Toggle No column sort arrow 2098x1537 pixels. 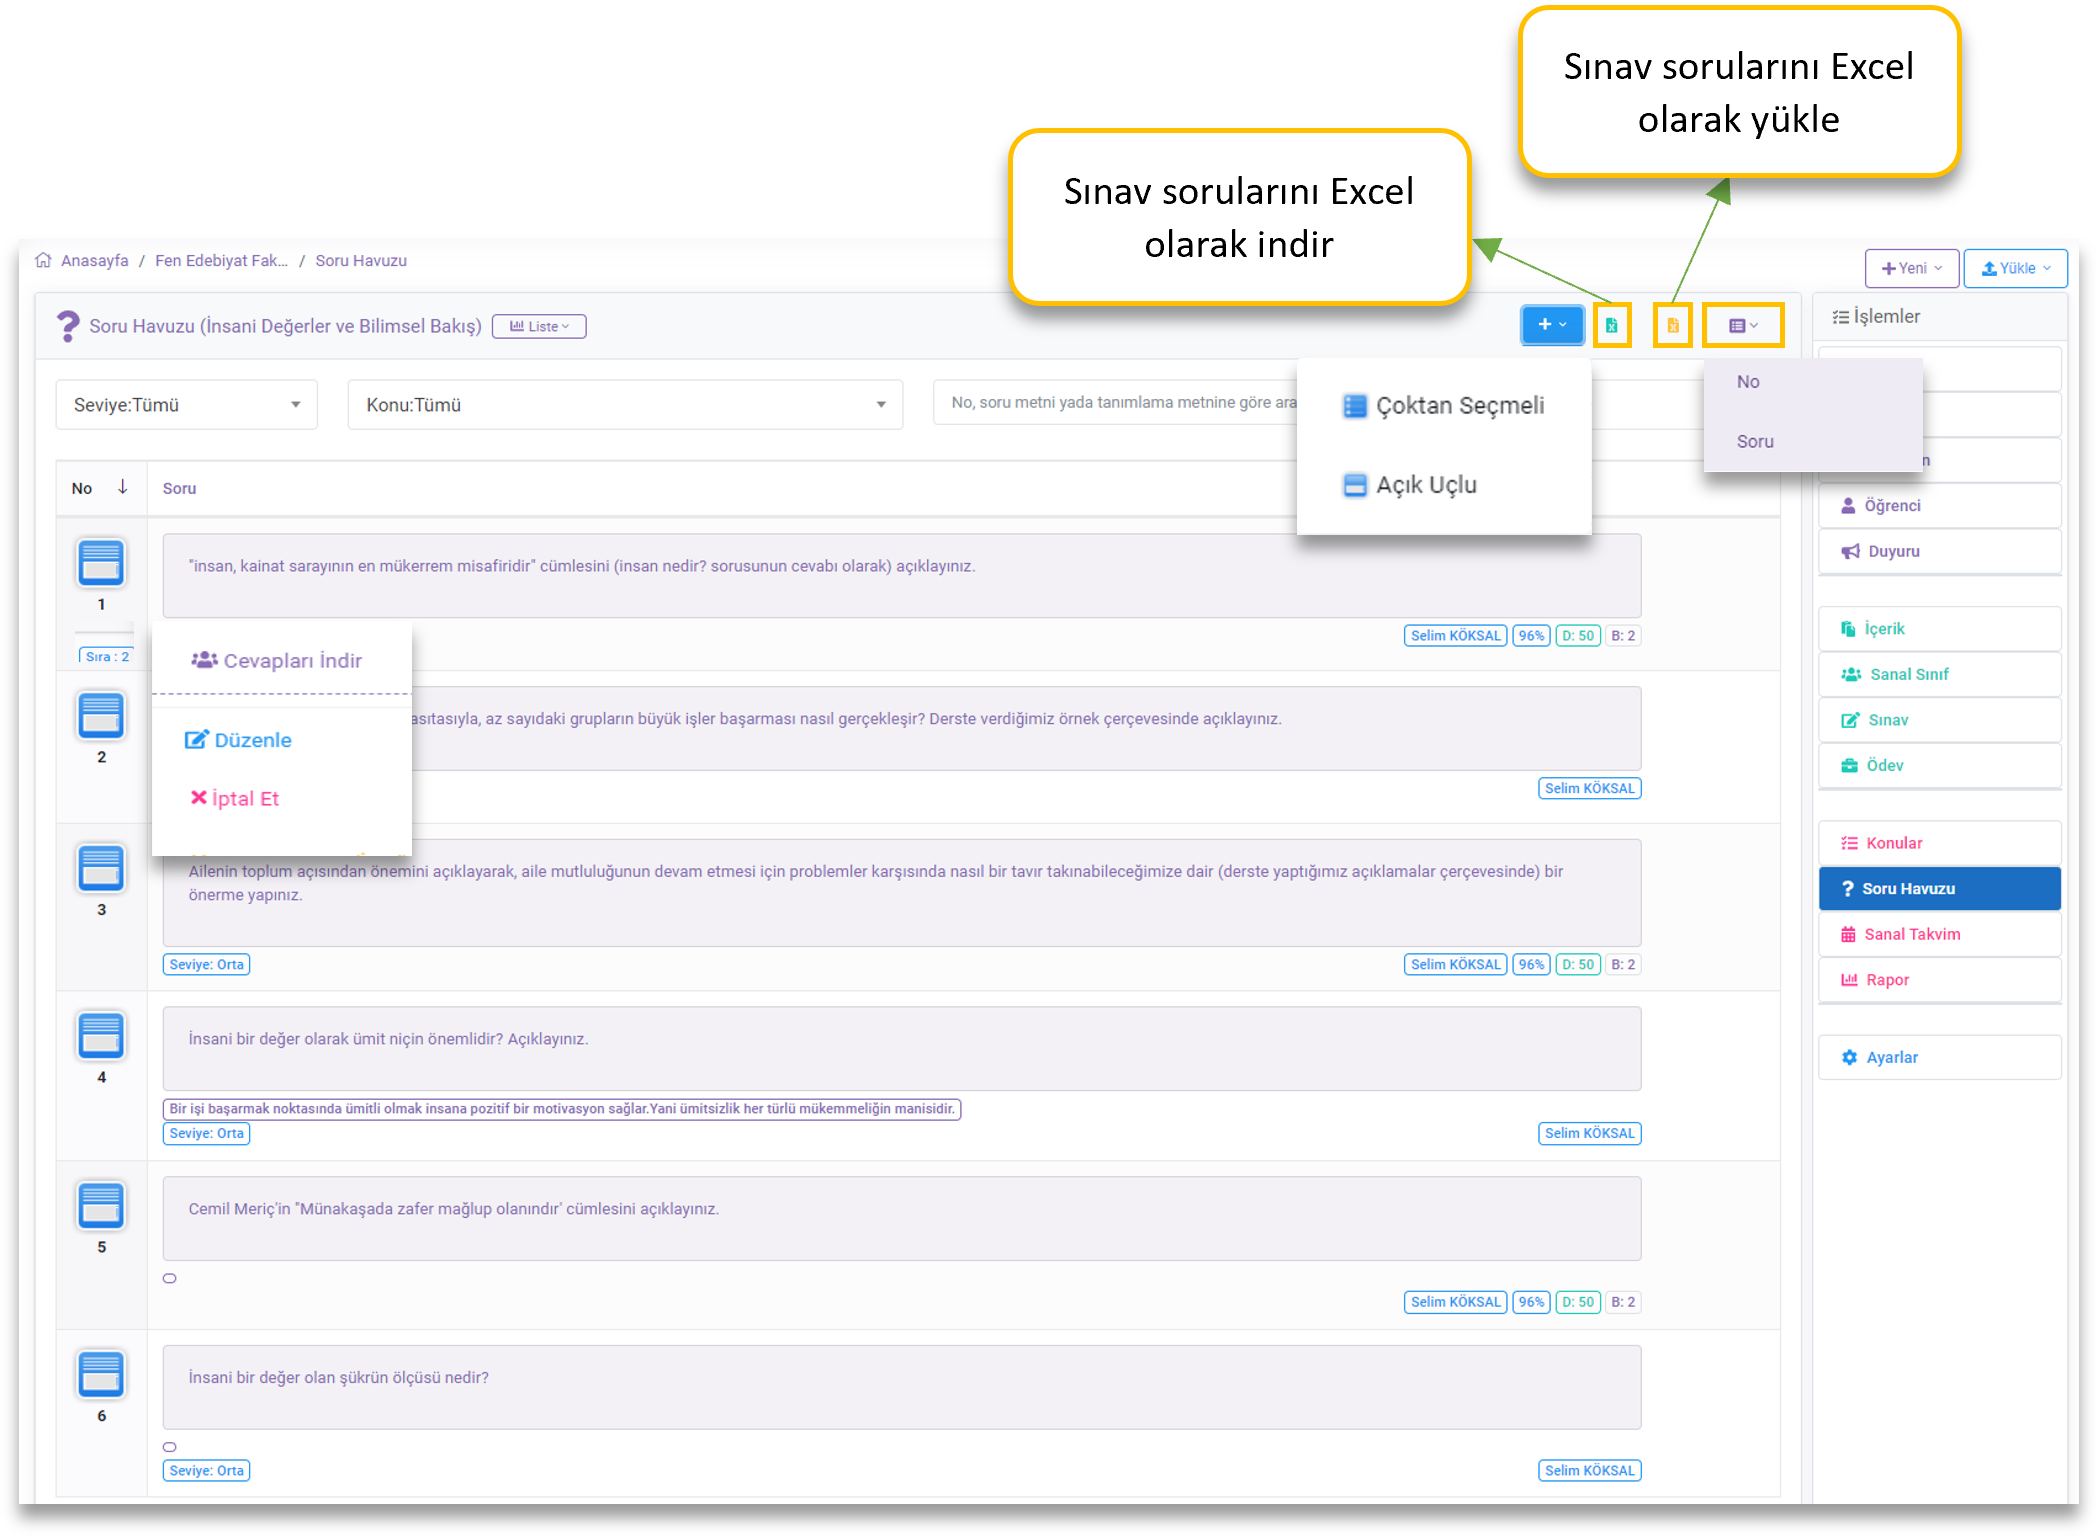tap(122, 487)
